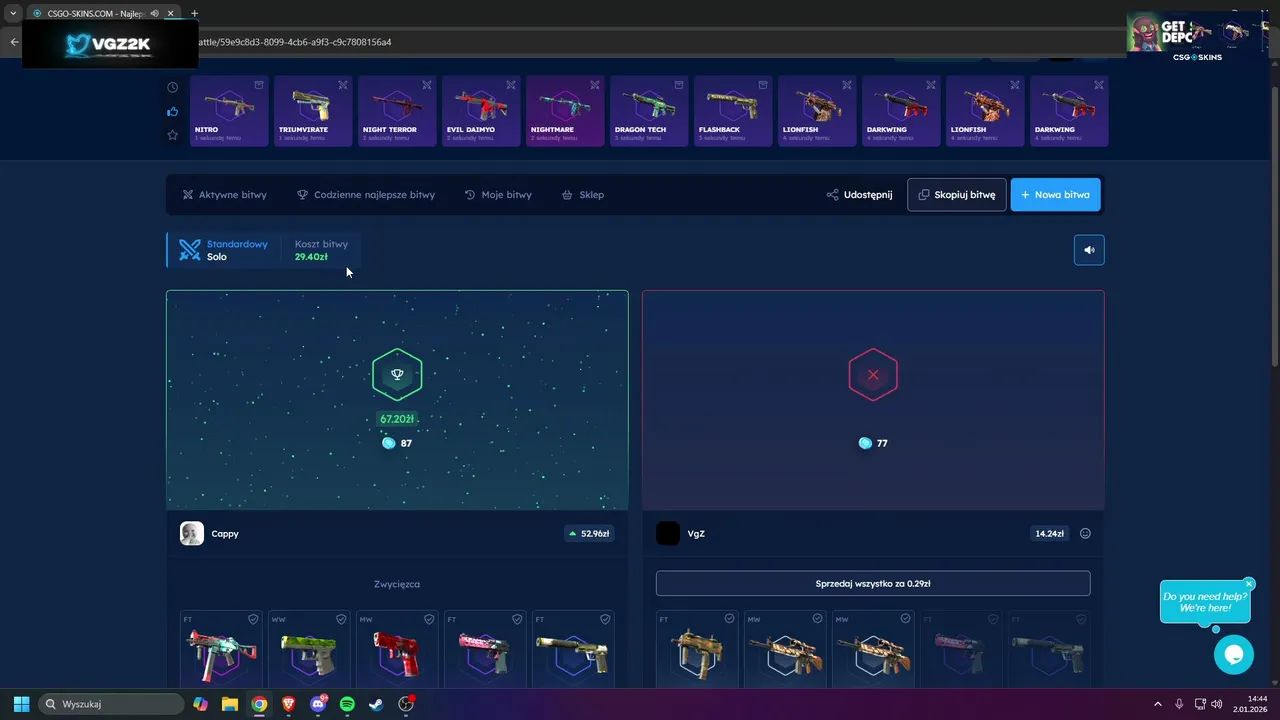Click the VgZ player name

click(x=696, y=534)
